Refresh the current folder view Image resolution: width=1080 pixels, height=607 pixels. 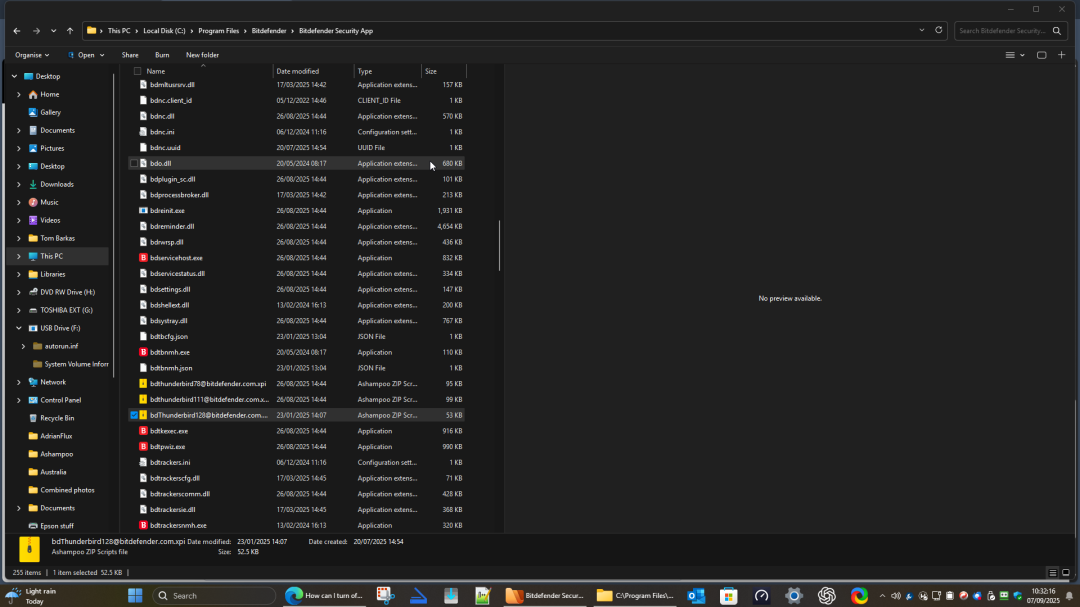pyautogui.click(x=938, y=30)
